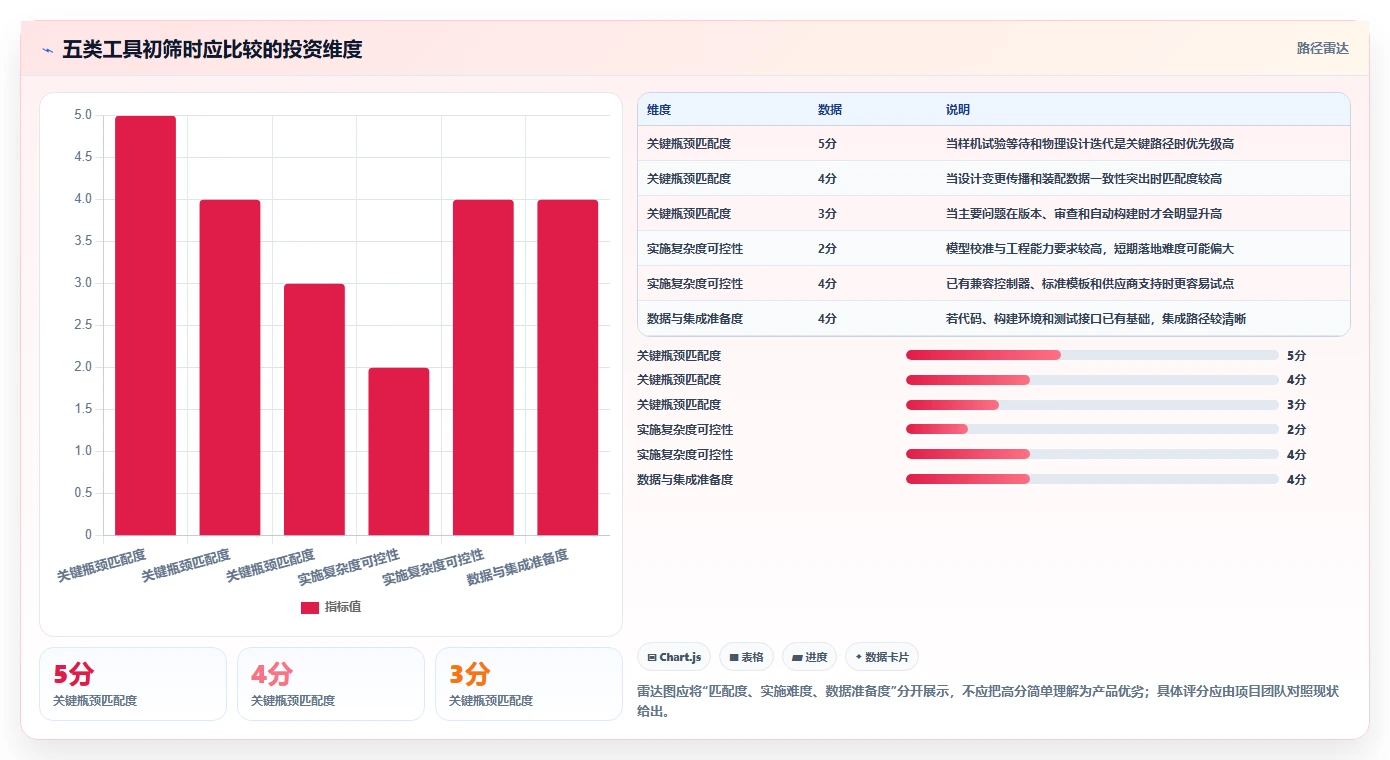Click the 实施复杂度可控性 progress bar showing 4分
The width and height of the screenshot is (1390, 760).
[1092, 455]
